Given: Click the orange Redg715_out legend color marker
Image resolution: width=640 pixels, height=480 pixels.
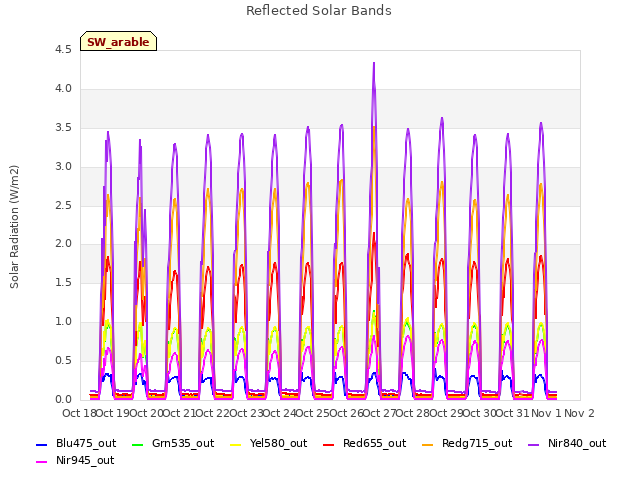Looking at the screenshot, I should click(x=428, y=444).
